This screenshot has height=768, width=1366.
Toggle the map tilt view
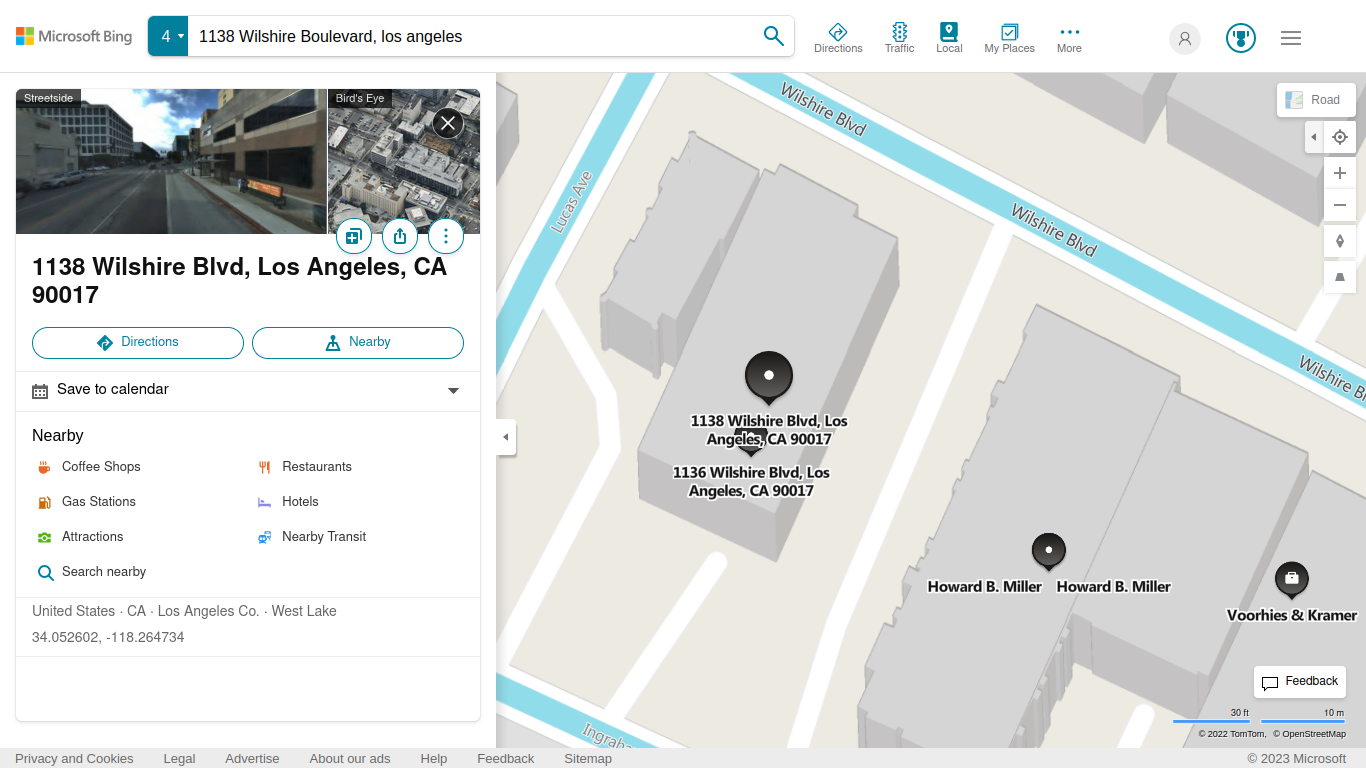click(1340, 277)
